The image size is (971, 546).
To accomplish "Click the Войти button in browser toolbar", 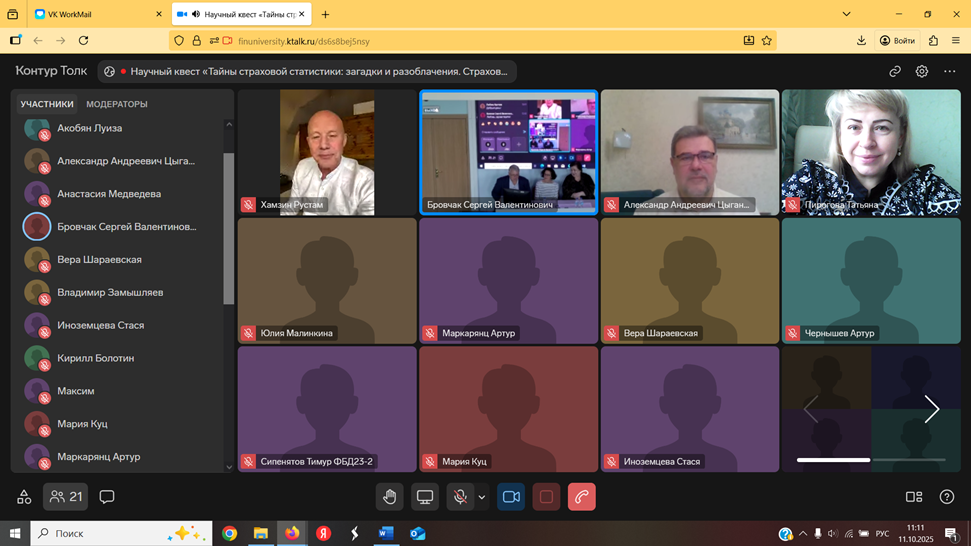I will pyautogui.click(x=898, y=41).
